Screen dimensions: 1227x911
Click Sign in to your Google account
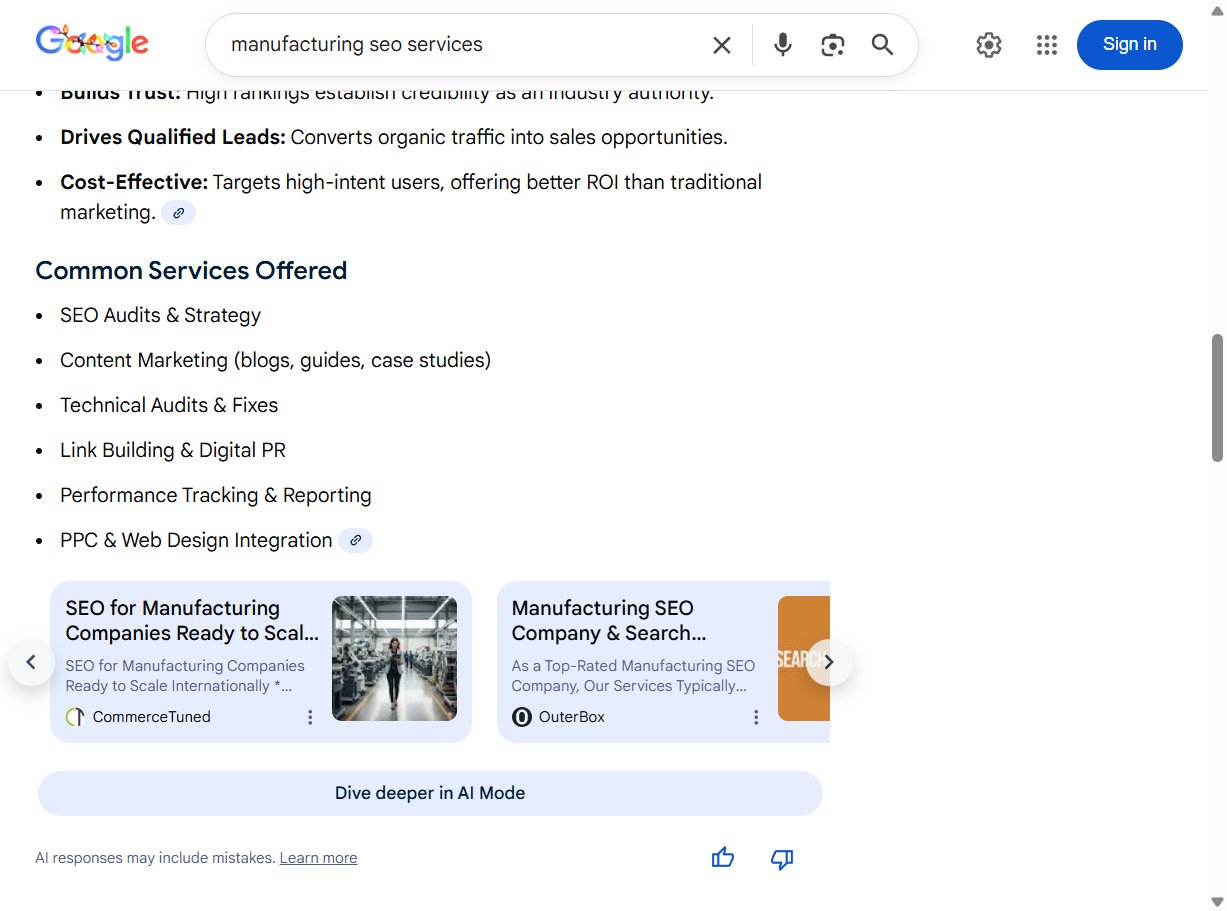[x=1129, y=44]
